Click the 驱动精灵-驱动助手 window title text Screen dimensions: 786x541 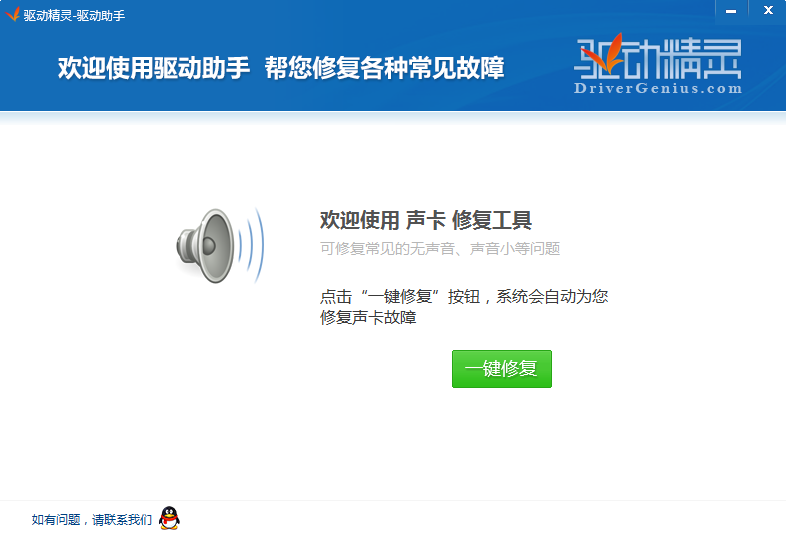74,16
